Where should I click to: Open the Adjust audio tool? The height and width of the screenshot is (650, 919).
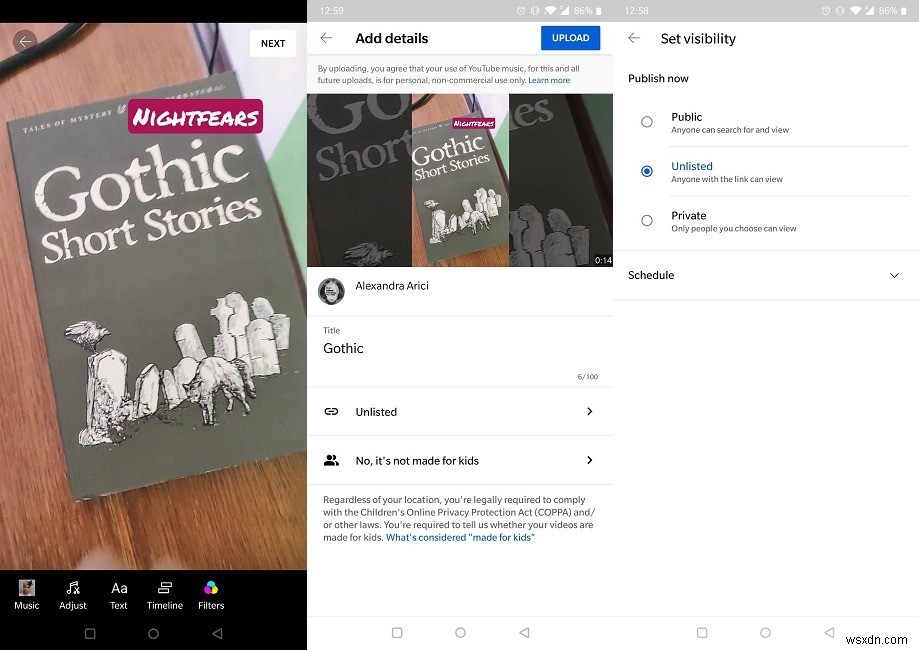(73, 595)
